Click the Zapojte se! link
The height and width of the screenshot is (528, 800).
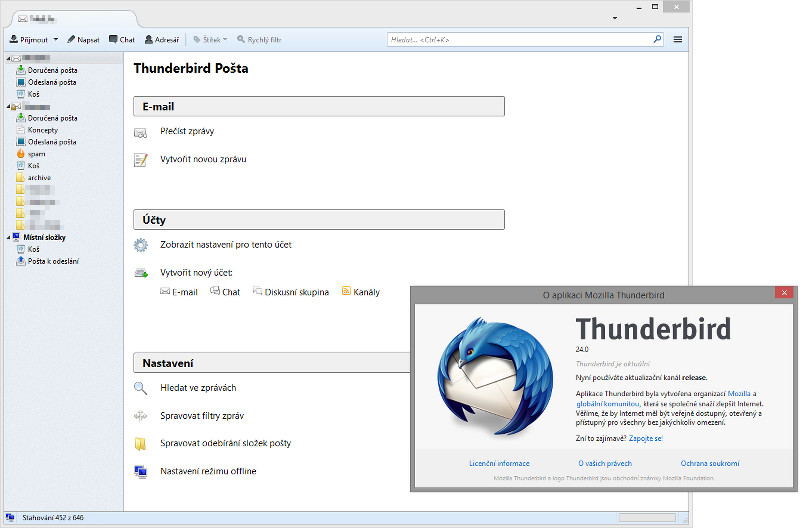click(645, 438)
